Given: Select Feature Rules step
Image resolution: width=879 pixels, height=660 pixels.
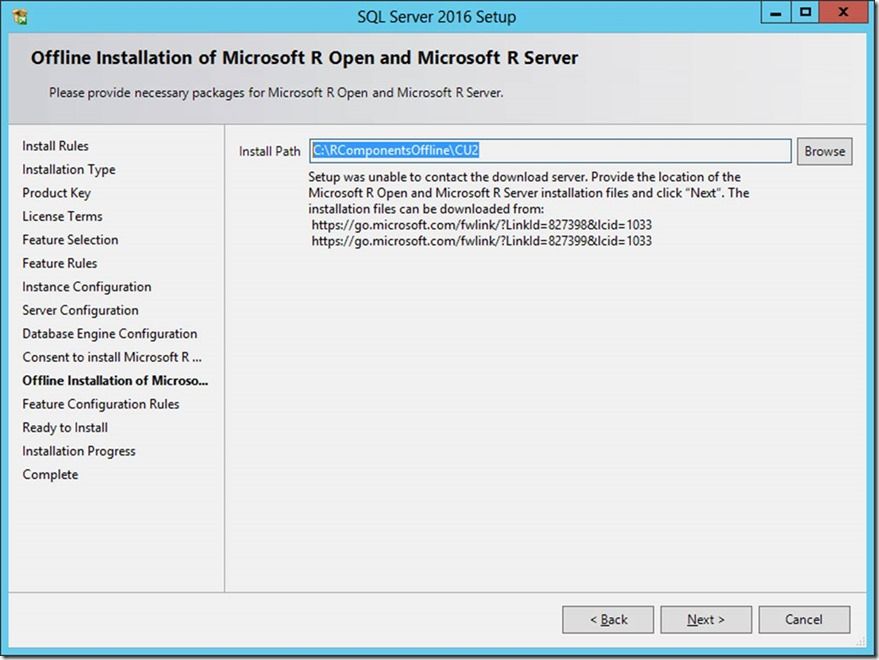Looking at the screenshot, I should (x=59, y=263).
